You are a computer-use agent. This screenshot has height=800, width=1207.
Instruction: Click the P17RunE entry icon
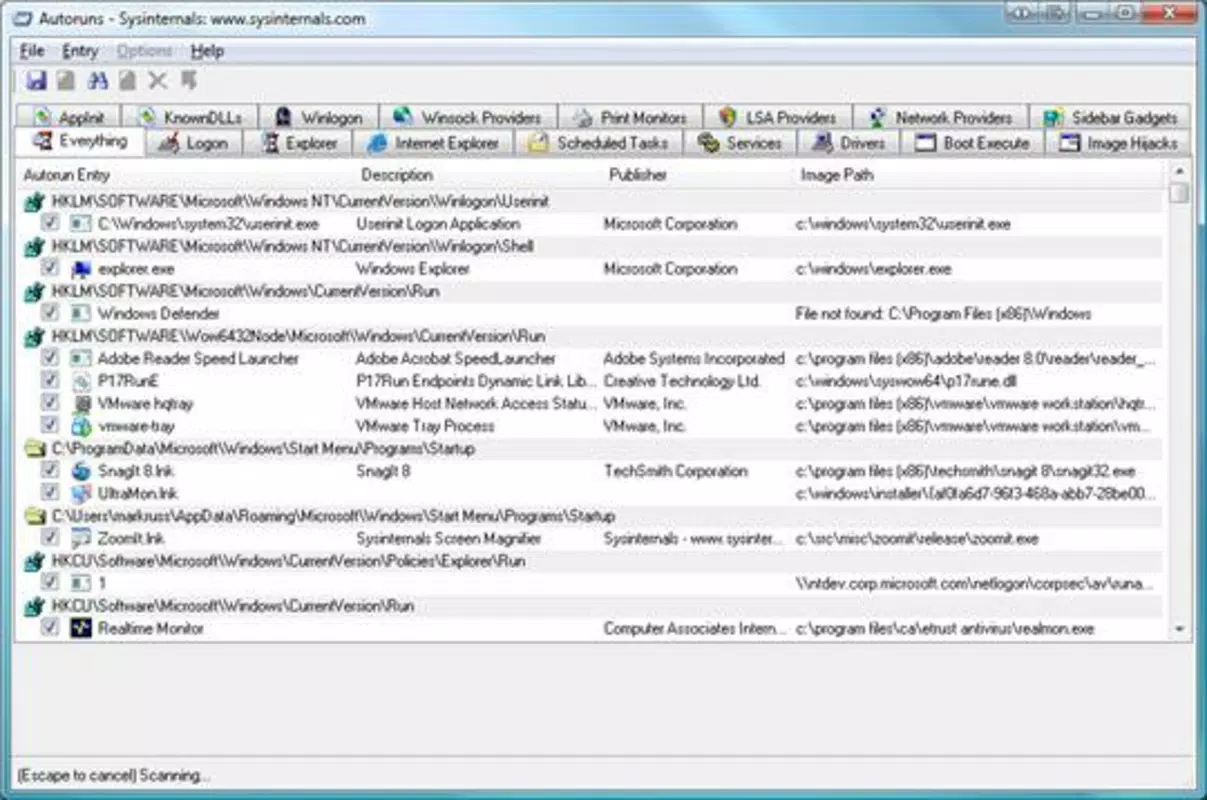(x=82, y=381)
